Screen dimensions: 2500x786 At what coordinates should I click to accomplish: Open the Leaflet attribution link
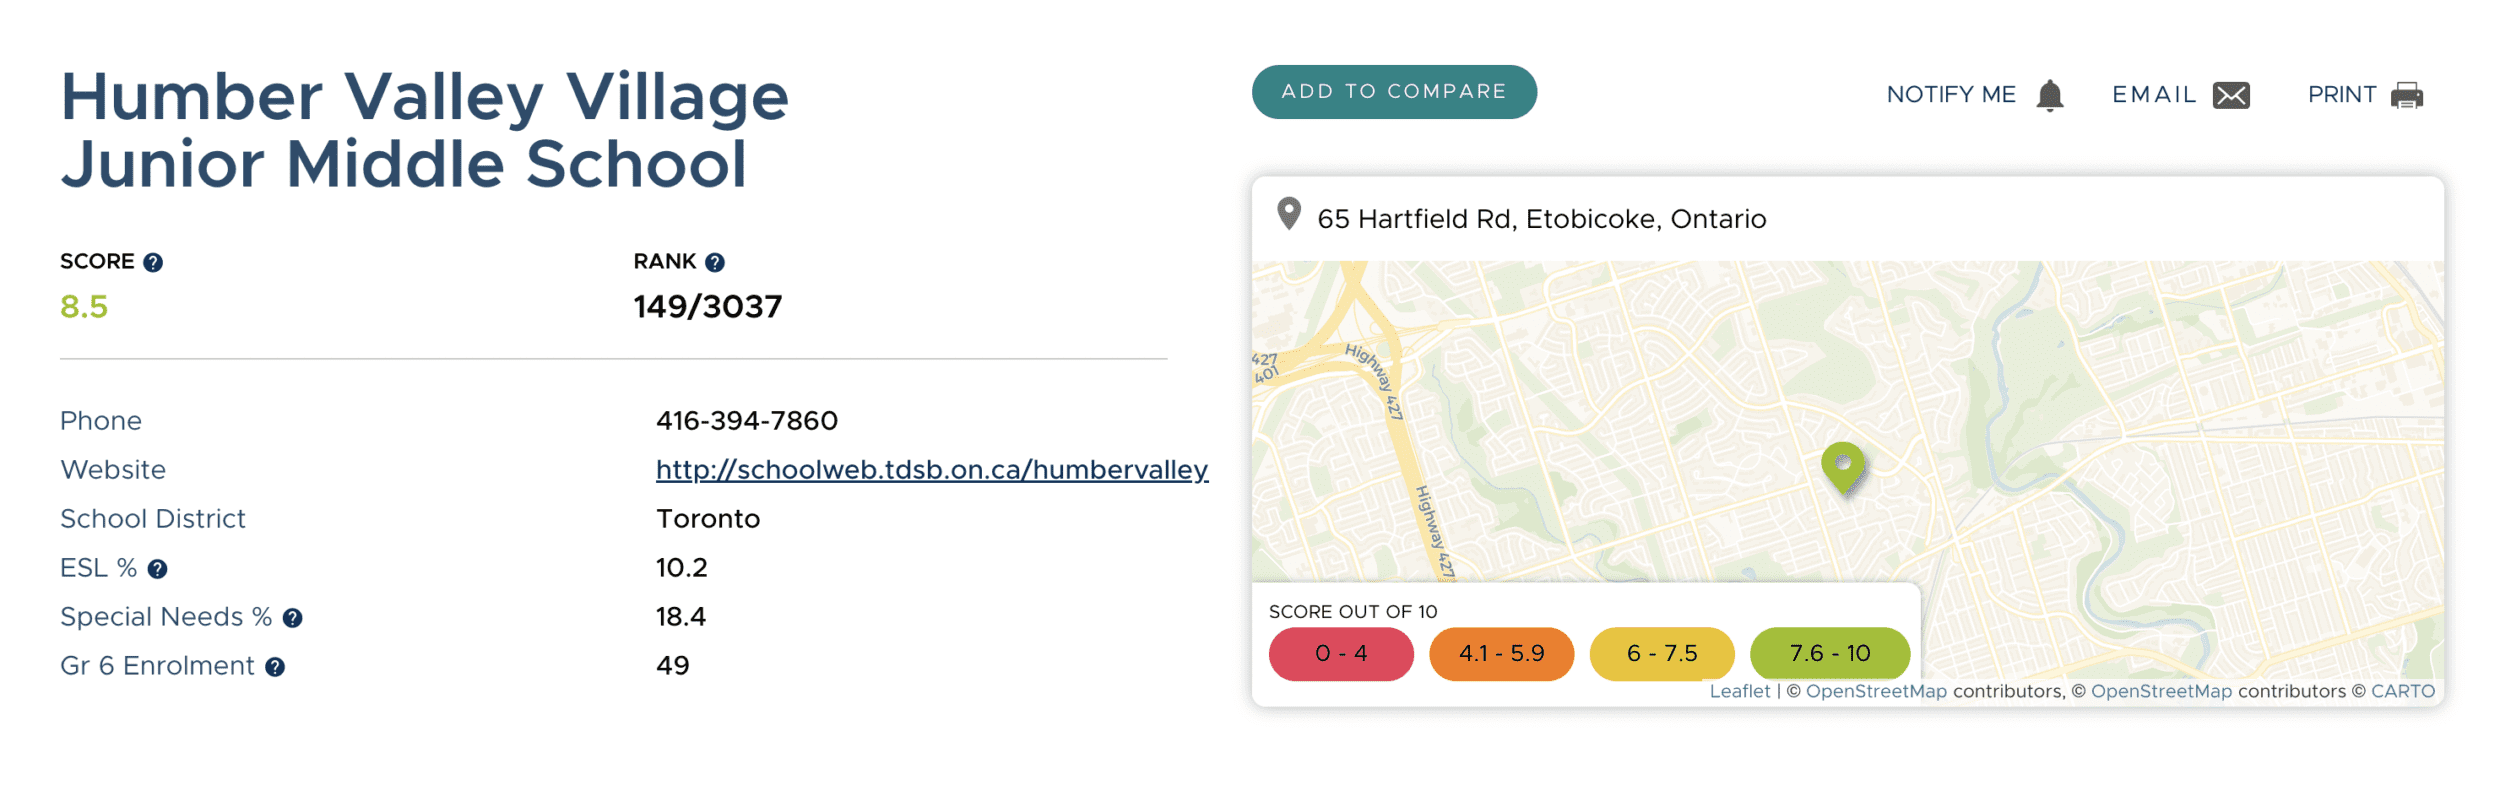click(x=1739, y=691)
